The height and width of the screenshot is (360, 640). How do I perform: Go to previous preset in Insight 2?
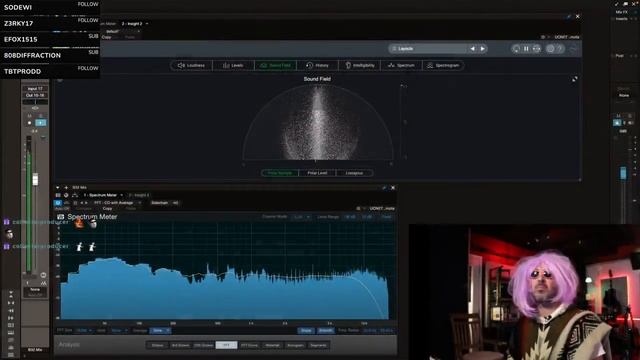click(472, 49)
